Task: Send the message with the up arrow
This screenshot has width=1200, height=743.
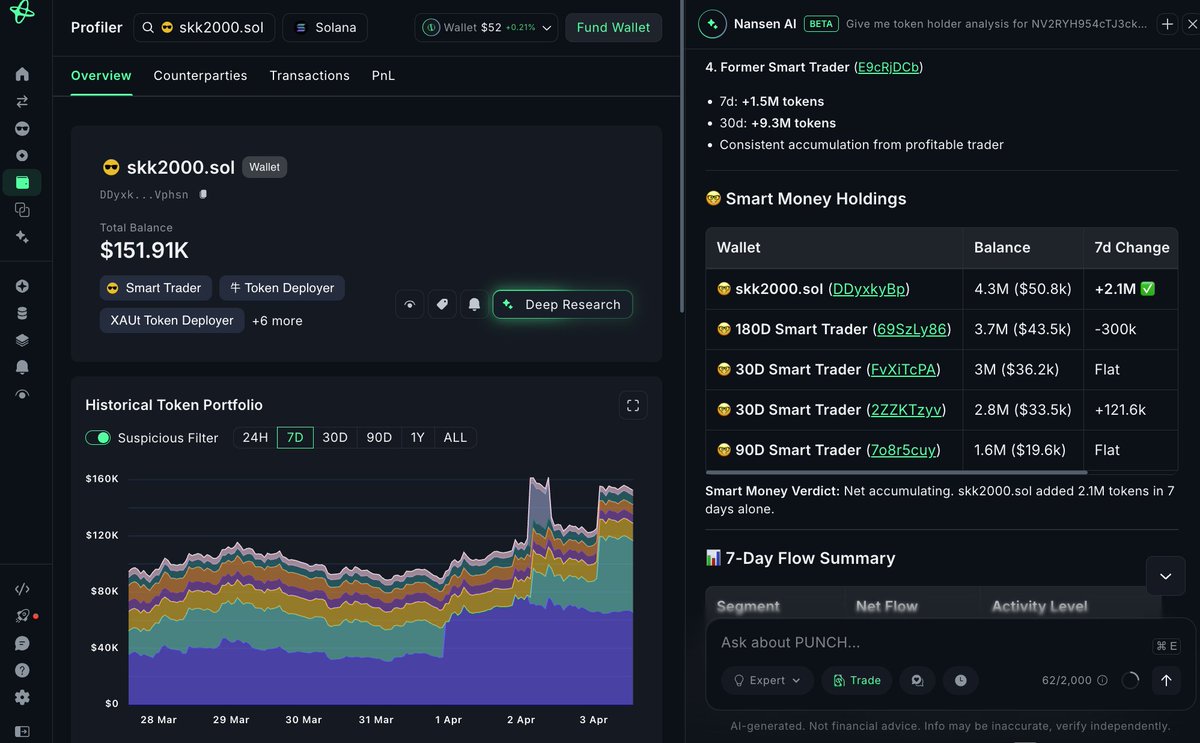Action: pyautogui.click(x=1166, y=680)
